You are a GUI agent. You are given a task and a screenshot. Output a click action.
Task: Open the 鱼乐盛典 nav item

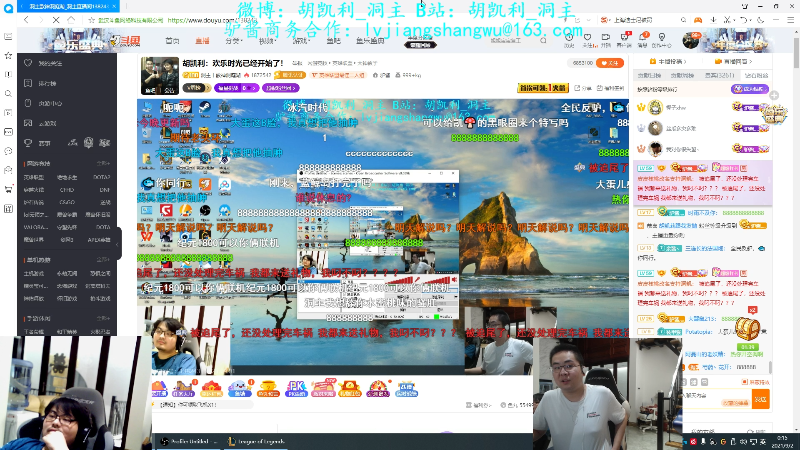click(x=370, y=41)
